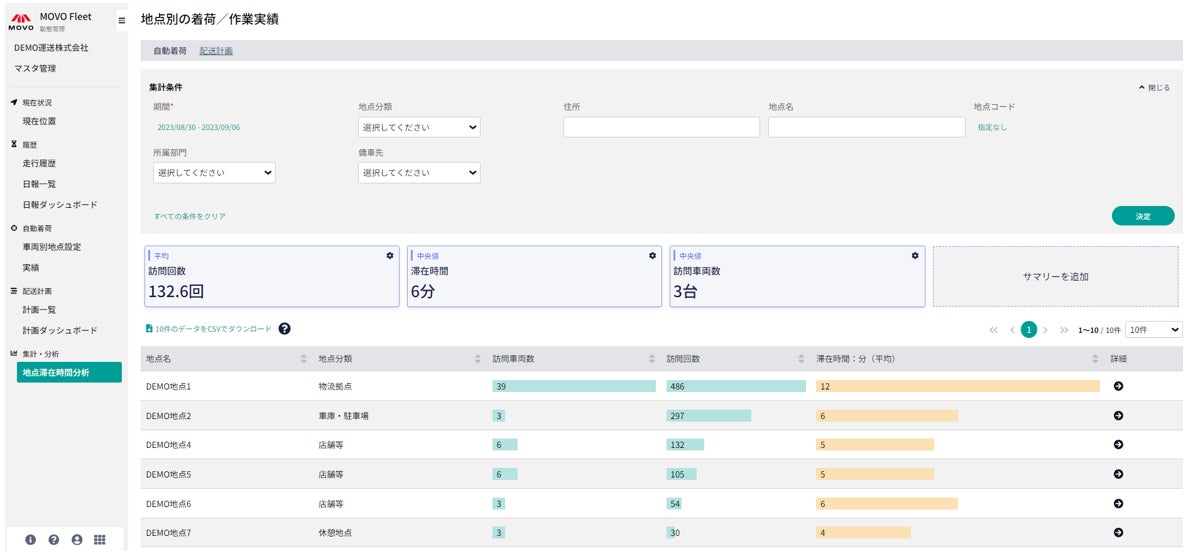Open details arrow for DEMO地点1 row
Screen dimensions: 1186x552
click(1118, 386)
